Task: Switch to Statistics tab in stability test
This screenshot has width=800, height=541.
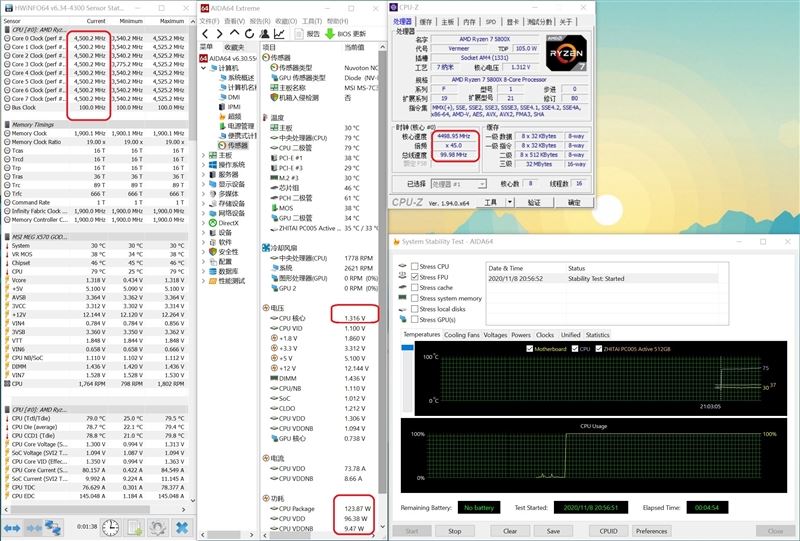Action: pyautogui.click(x=597, y=335)
